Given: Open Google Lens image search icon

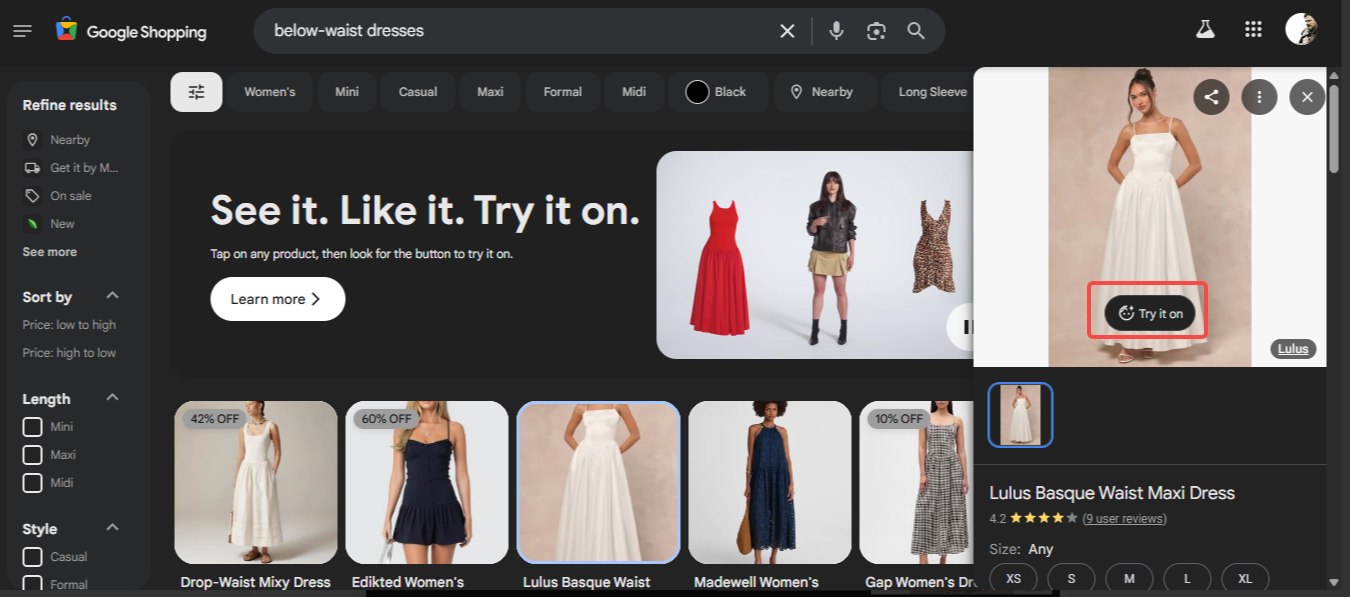Looking at the screenshot, I should [876, 31].
